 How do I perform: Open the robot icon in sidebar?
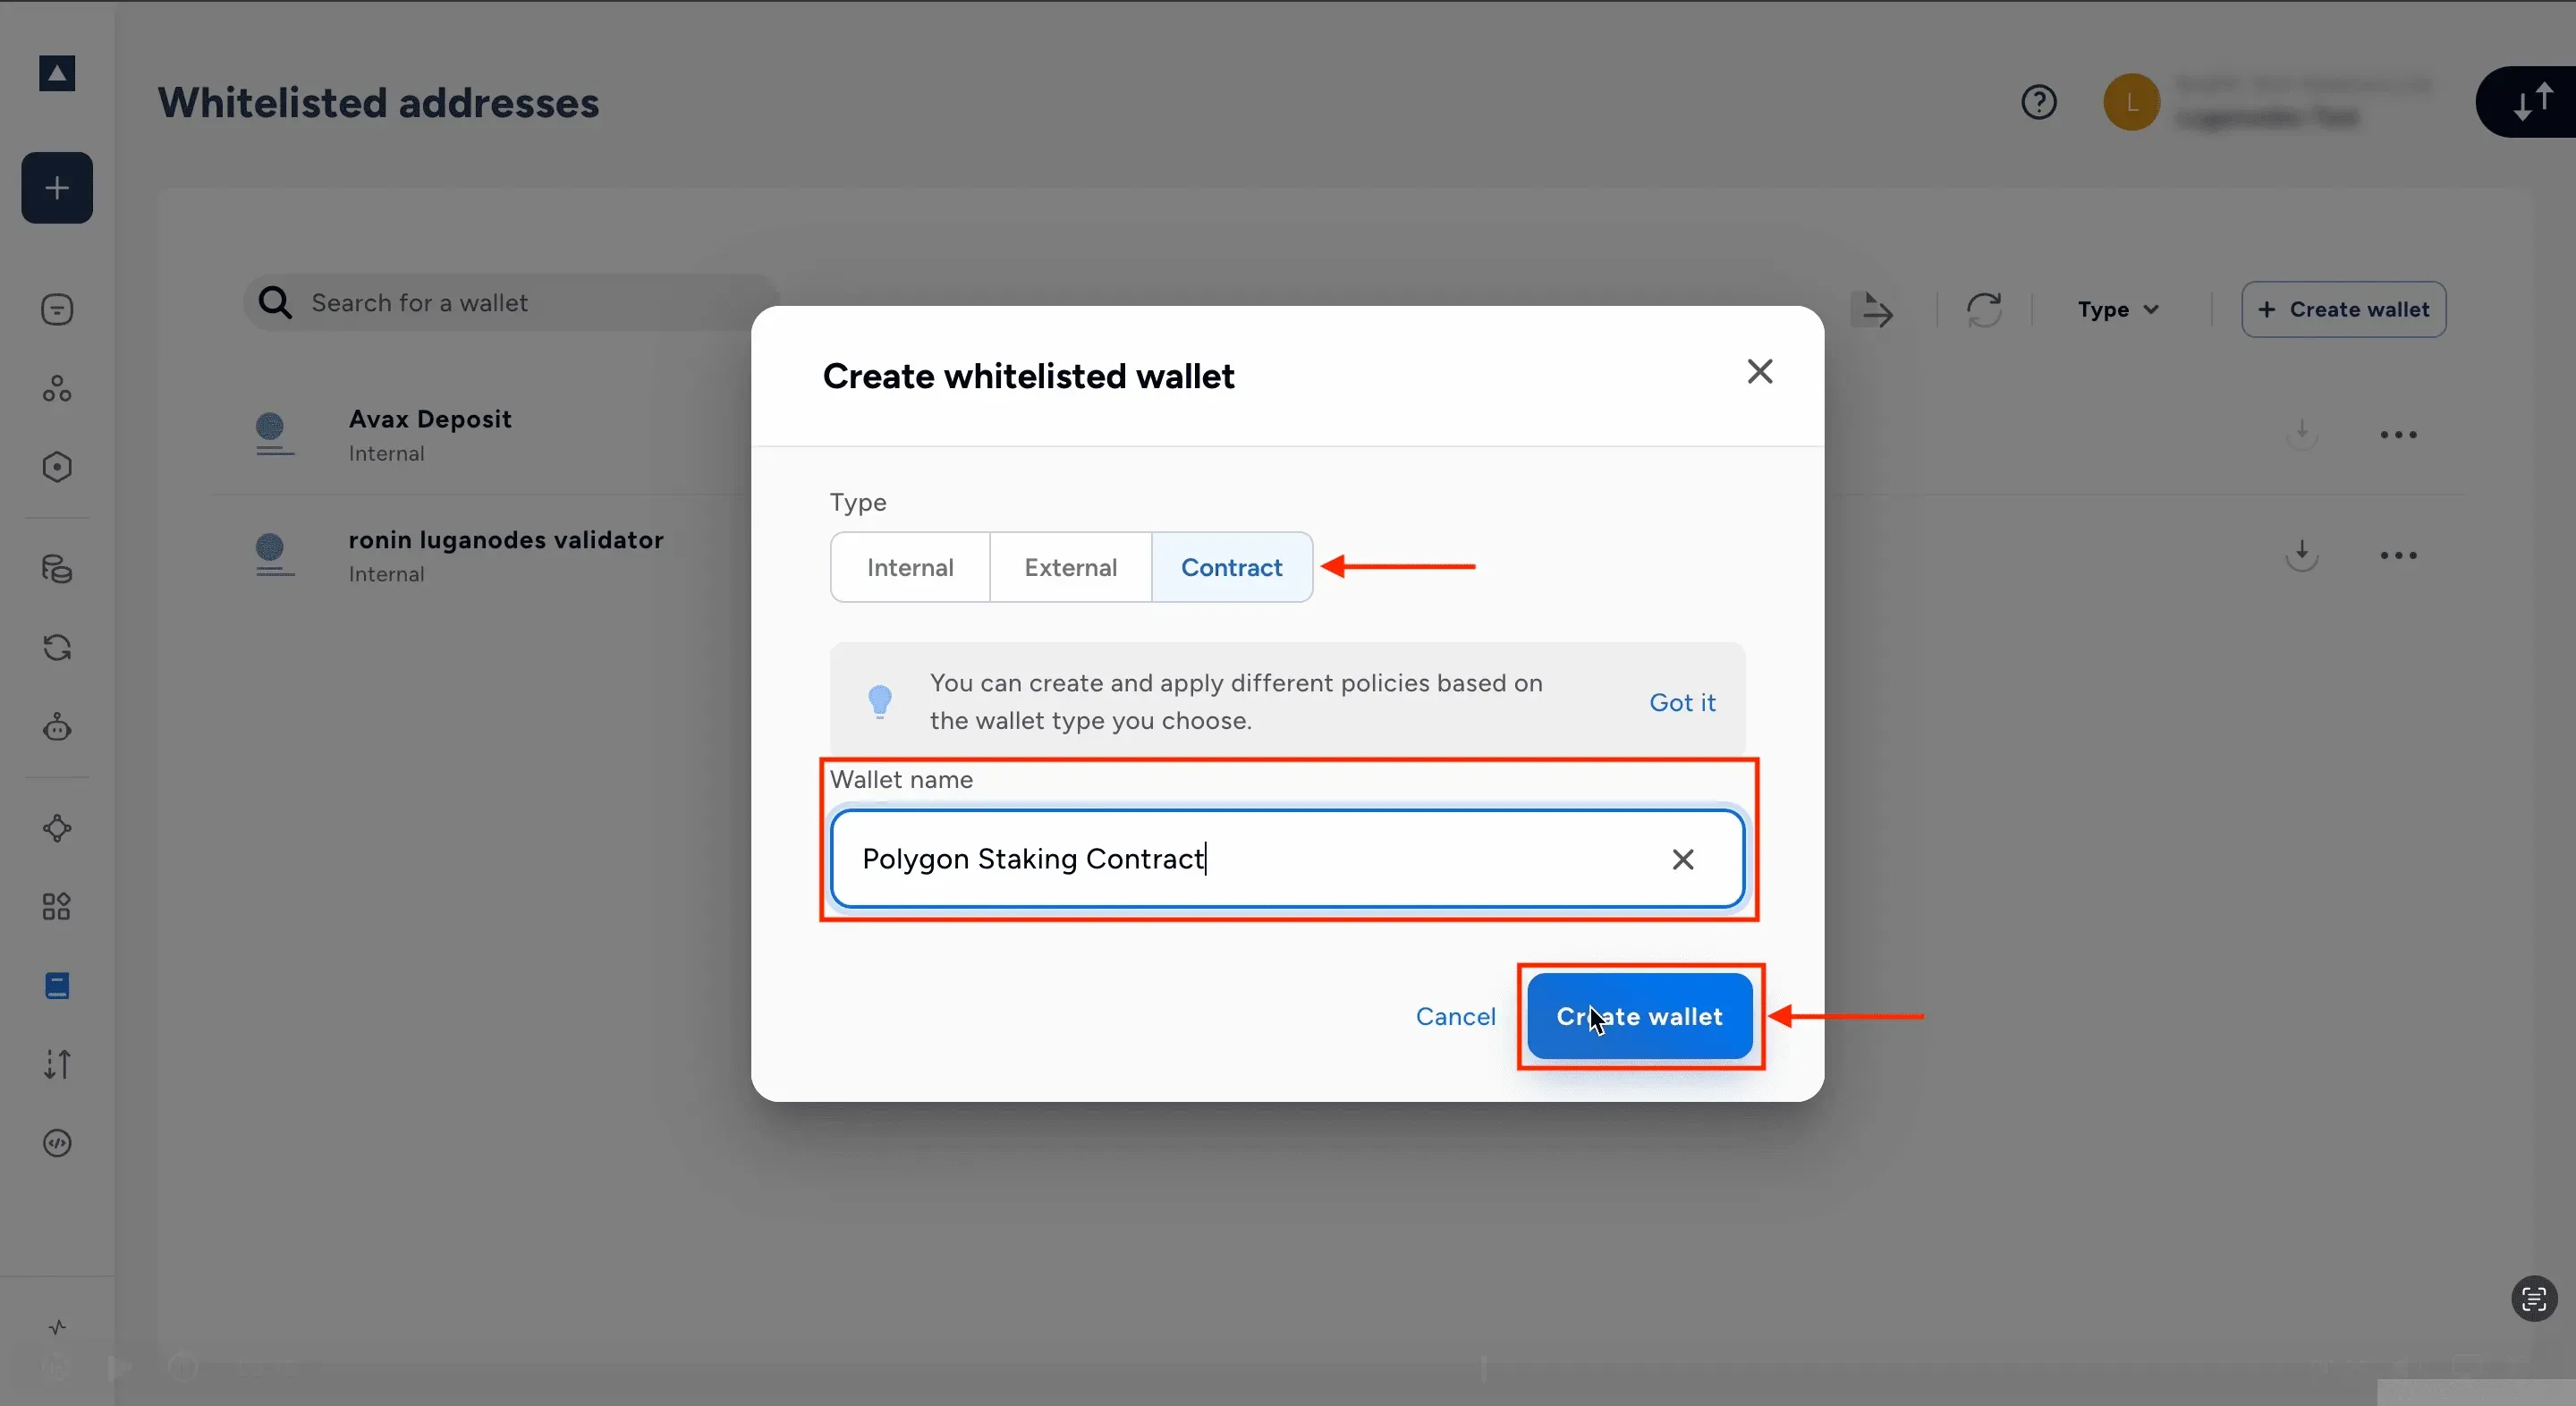point(57,727)
